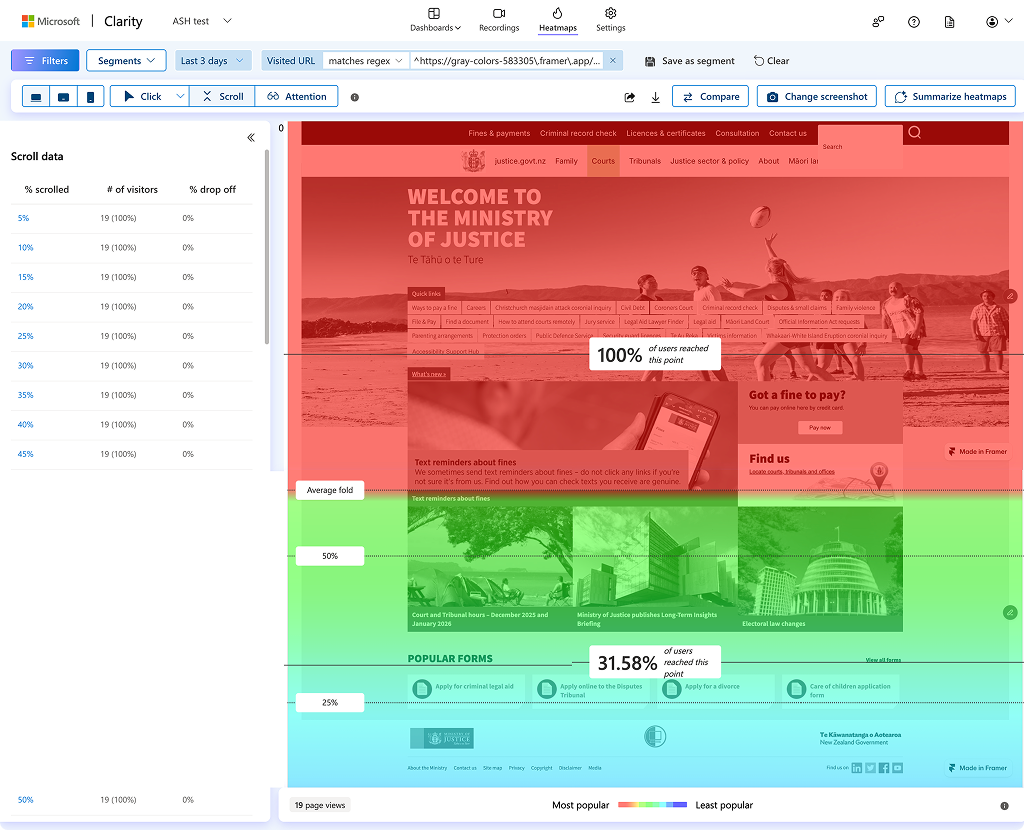Show heatmap type info tooltip
Image resolution: width=1024 pixels, height=830 pixels.
pyautogui.click(x=355, y=97)
